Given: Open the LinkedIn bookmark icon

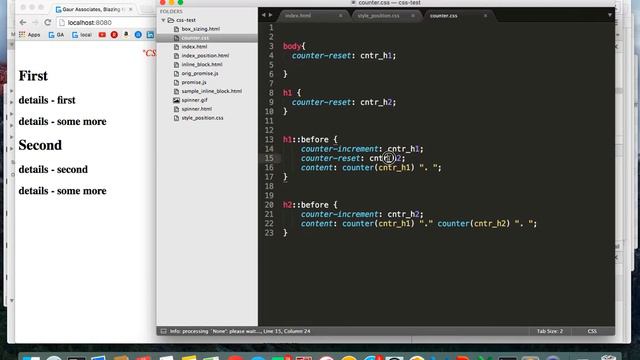Looking at the screenshot, I should (150, 35).
